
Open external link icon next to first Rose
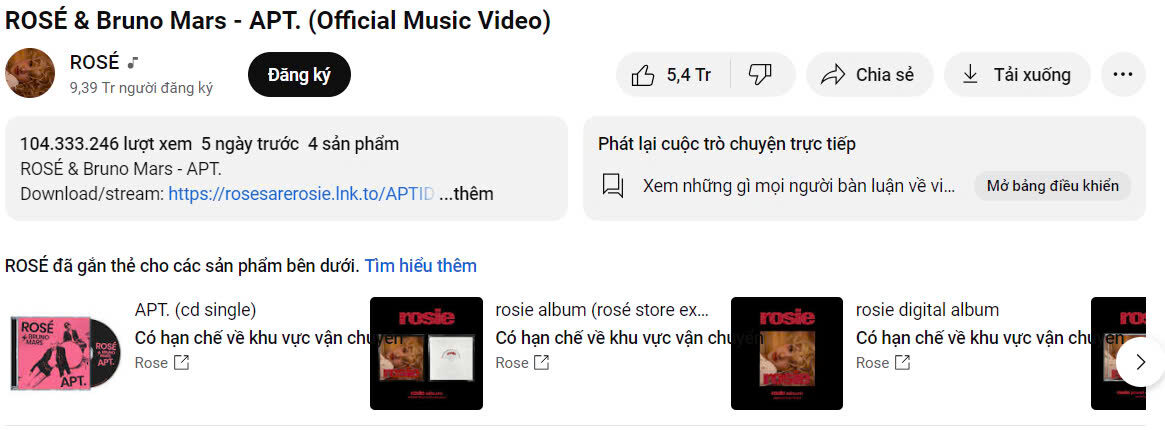pyautogui.click(x=181, y=363)
